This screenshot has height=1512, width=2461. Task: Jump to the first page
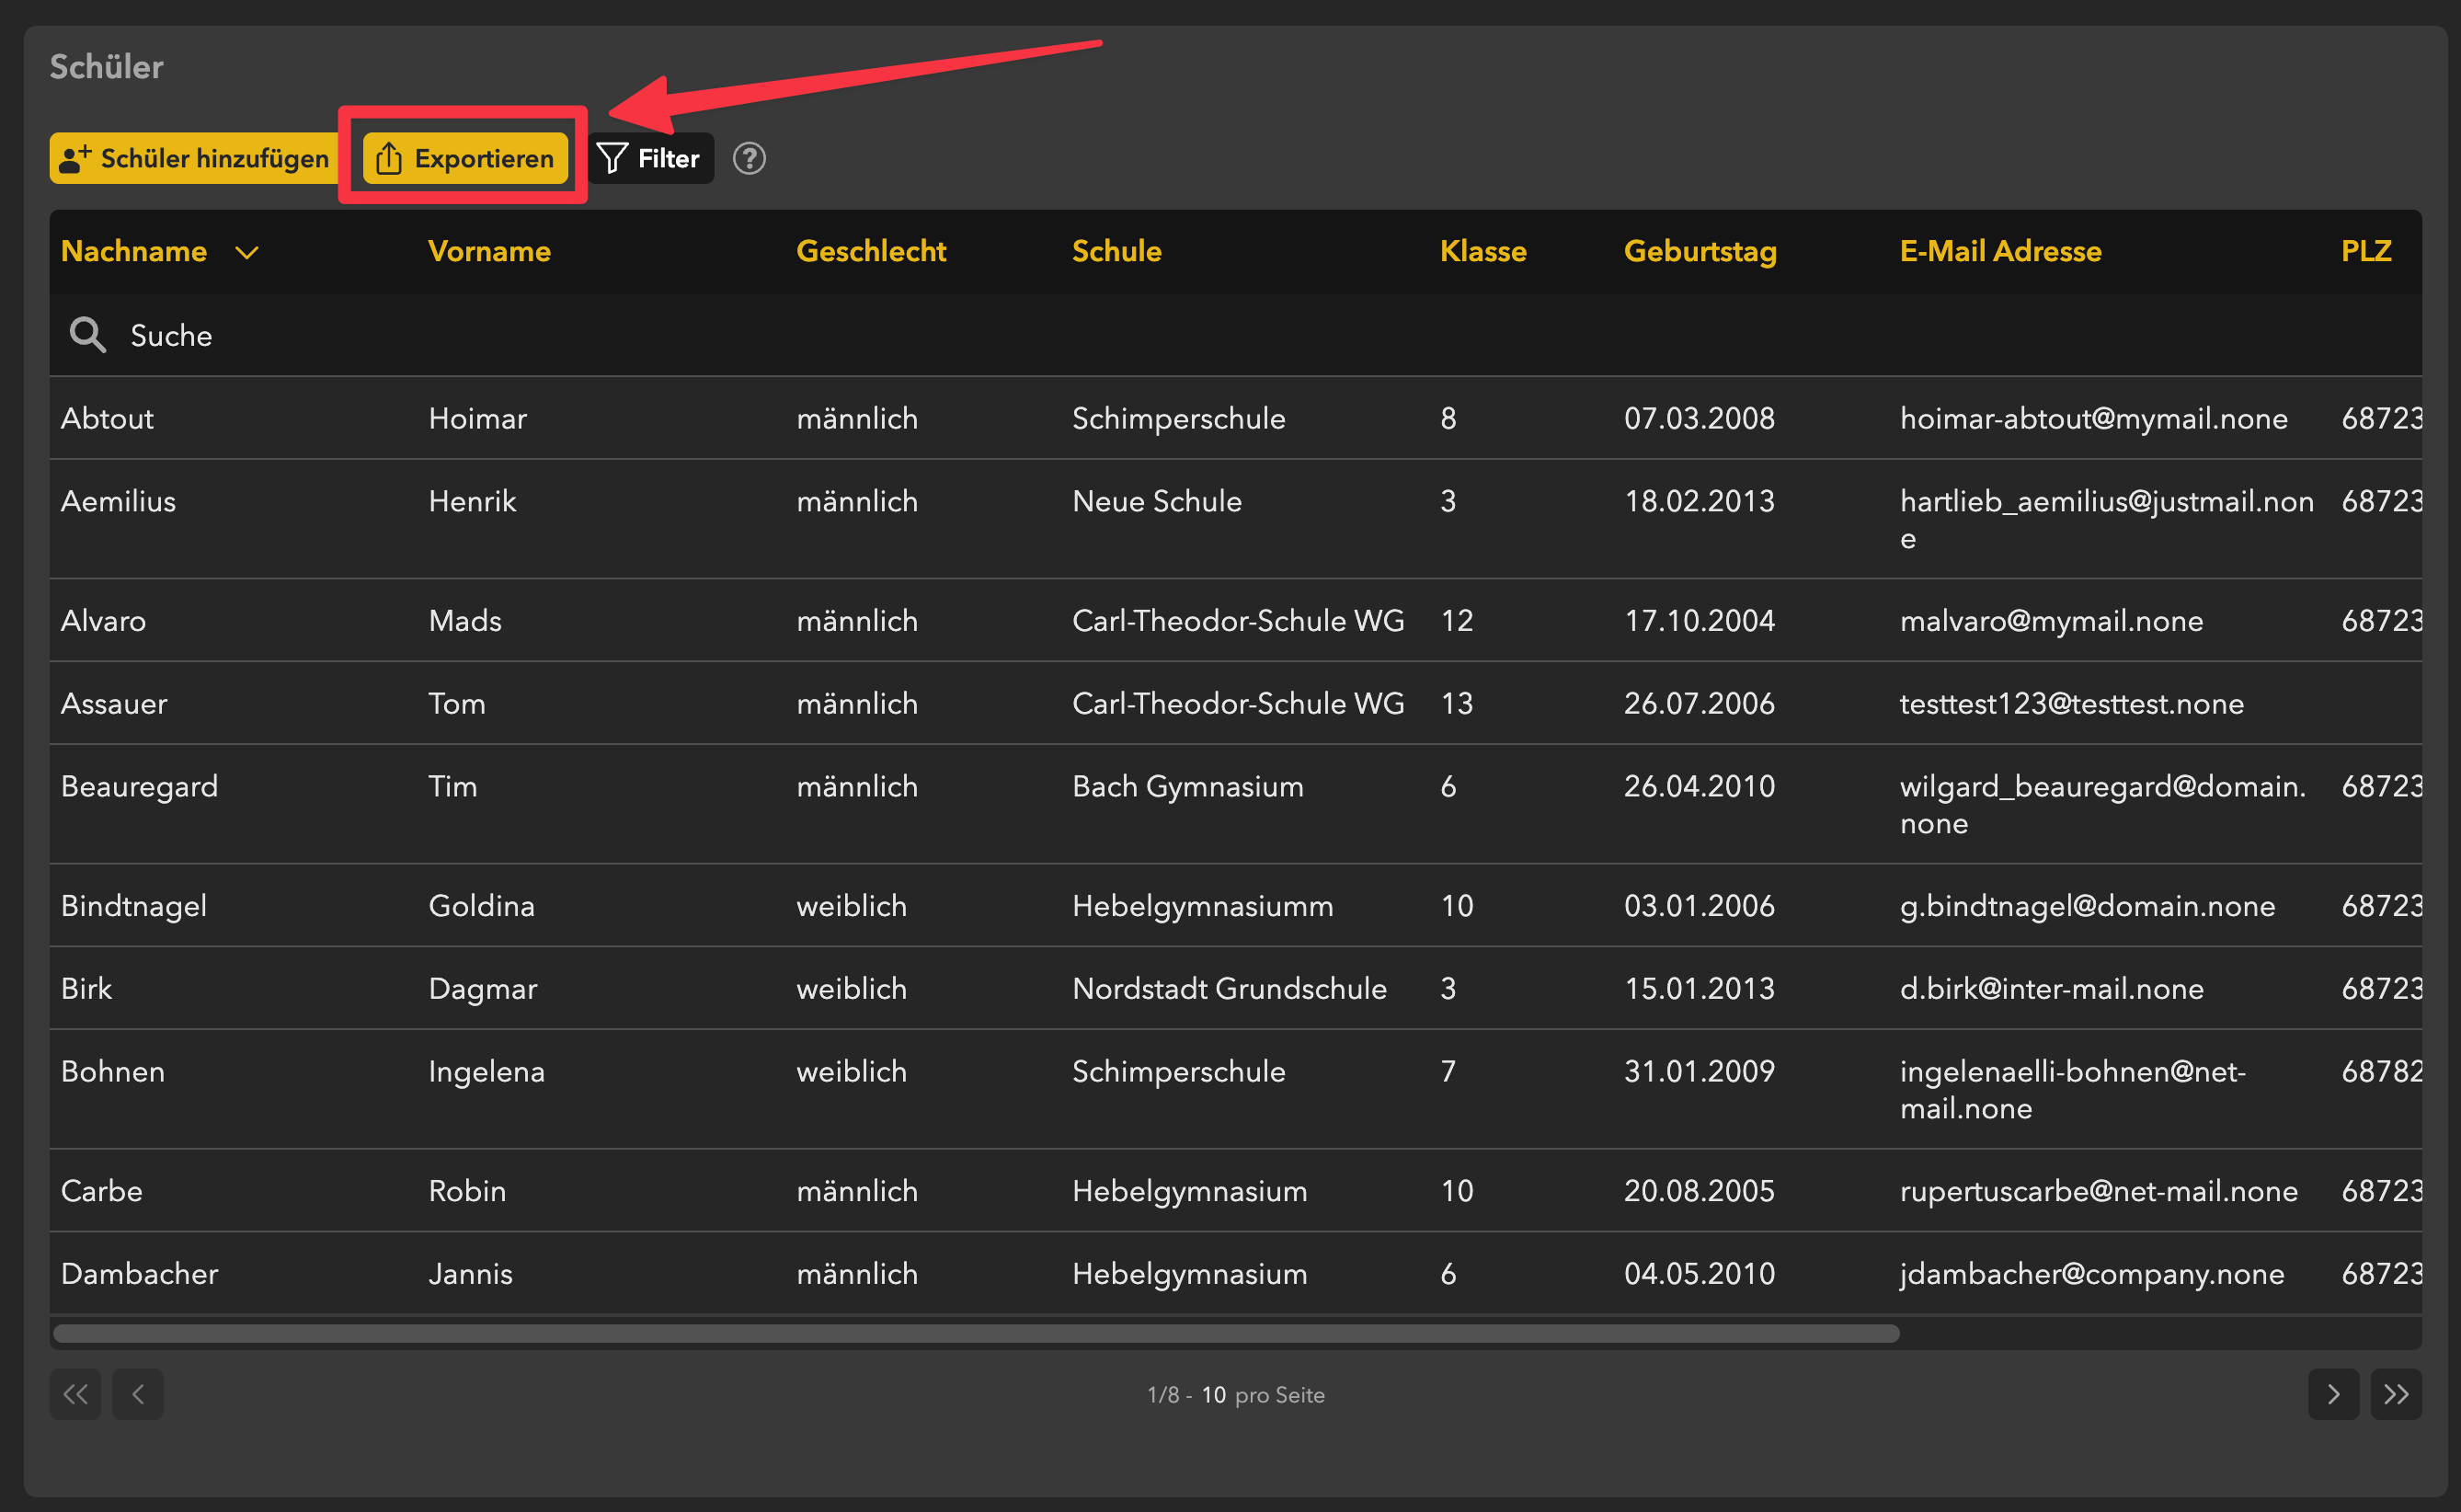(75, 1394)
